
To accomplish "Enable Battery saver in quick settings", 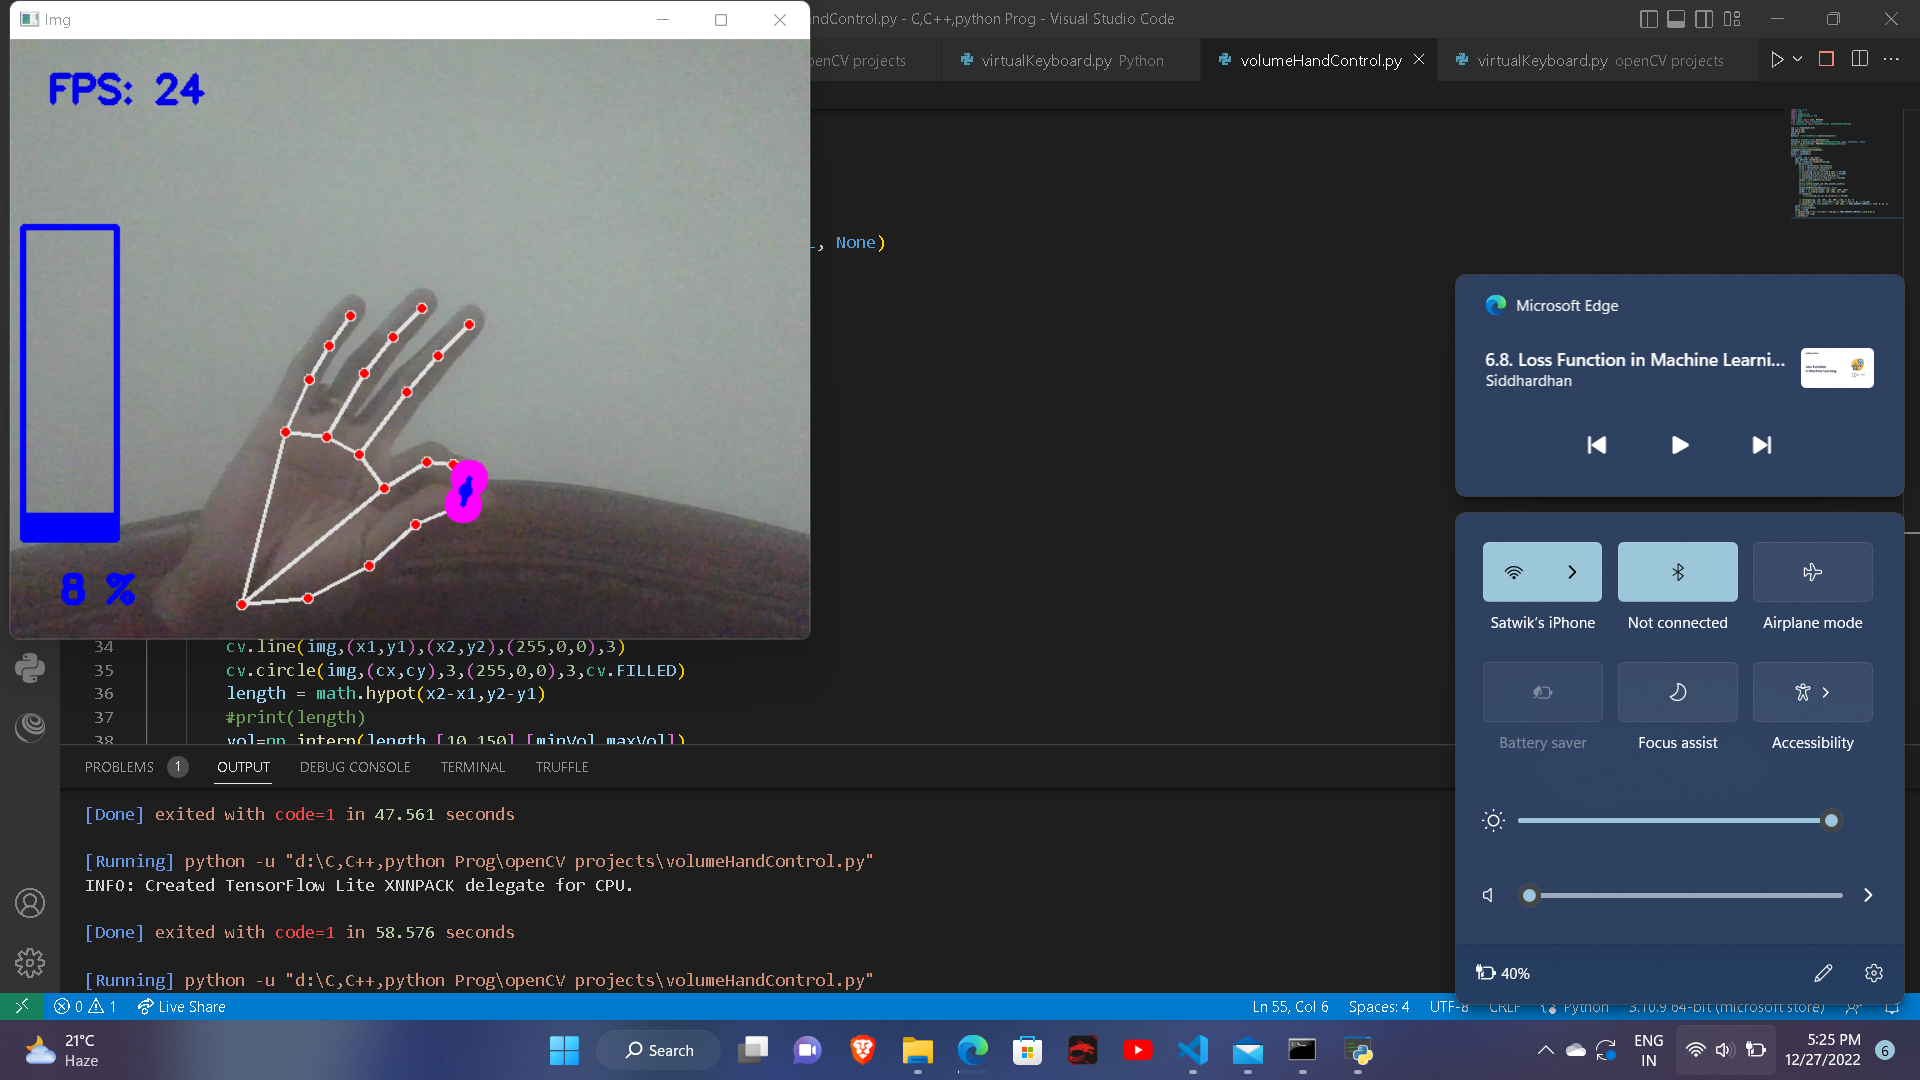I will click(1542, 692).
